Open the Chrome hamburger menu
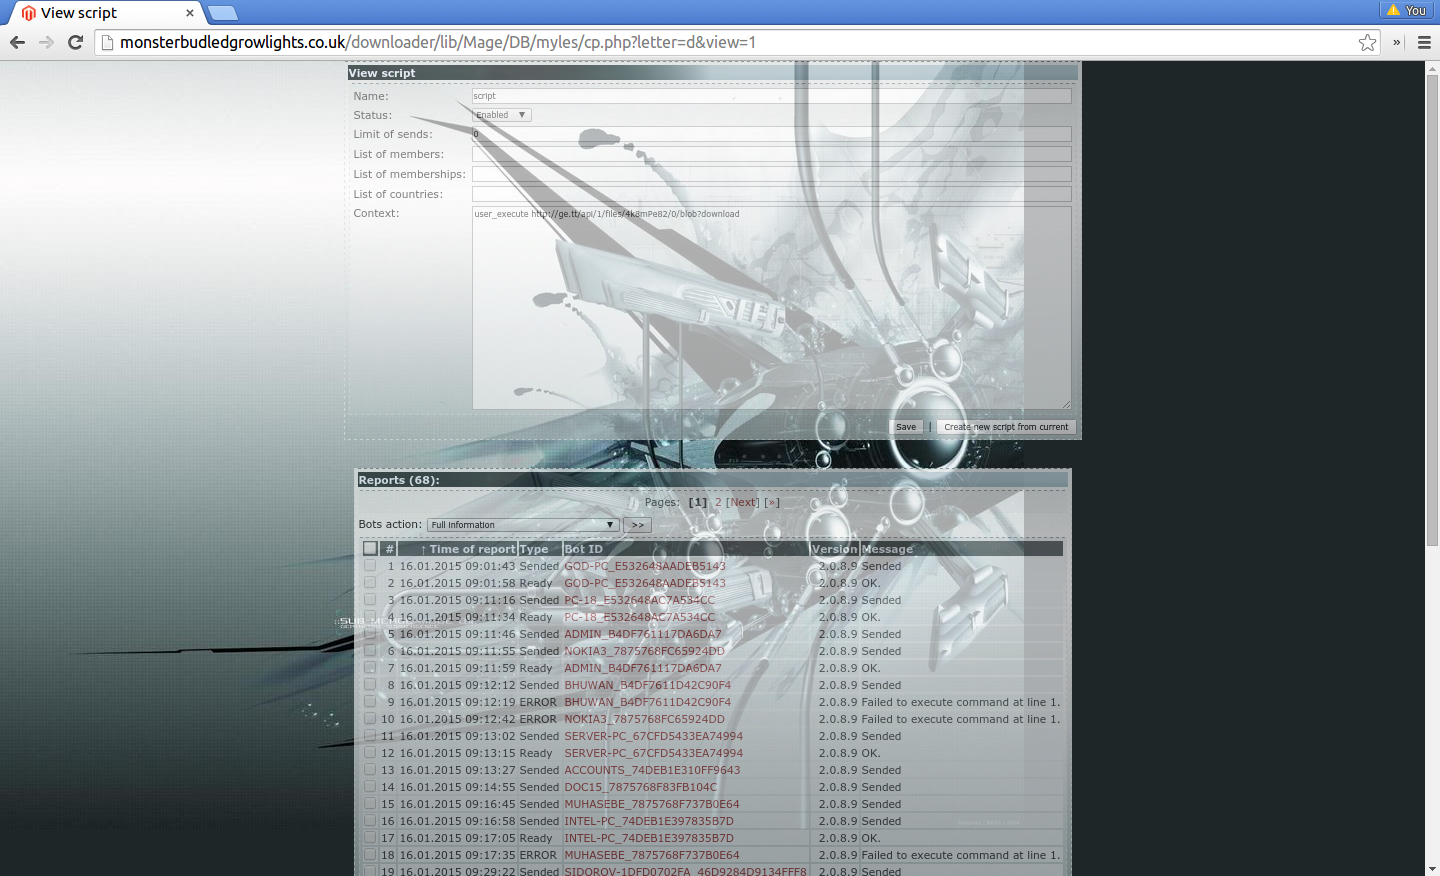 [1424, 42]
